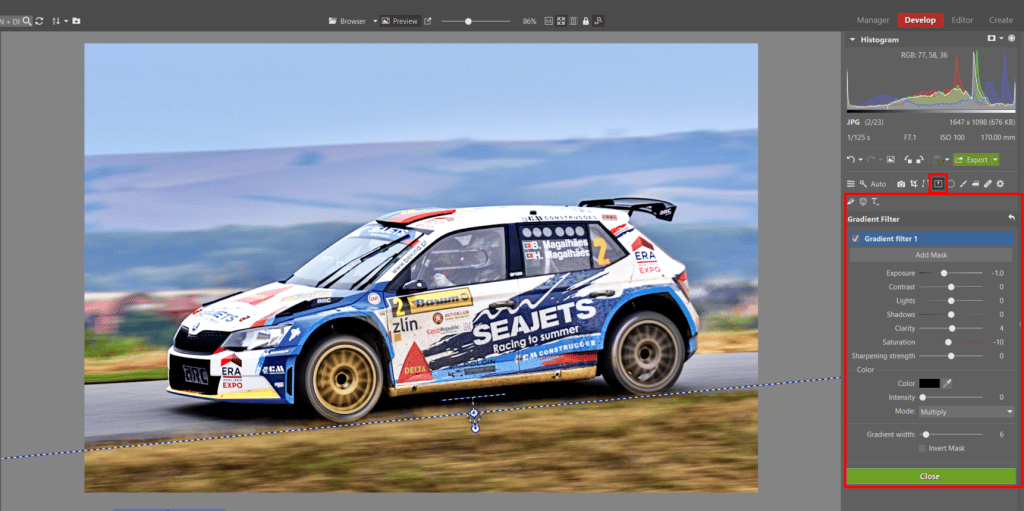Toggle the Gradient filter 1 checkbox
This screenshot has height=511, width=1024.
856,239
